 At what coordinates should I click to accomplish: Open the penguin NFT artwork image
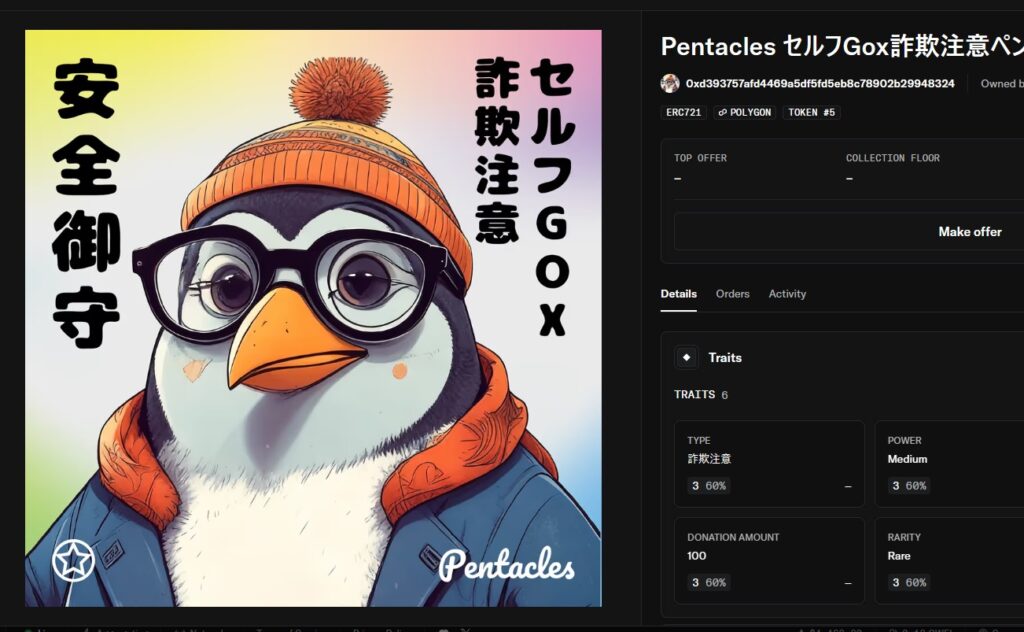(313, 318)
